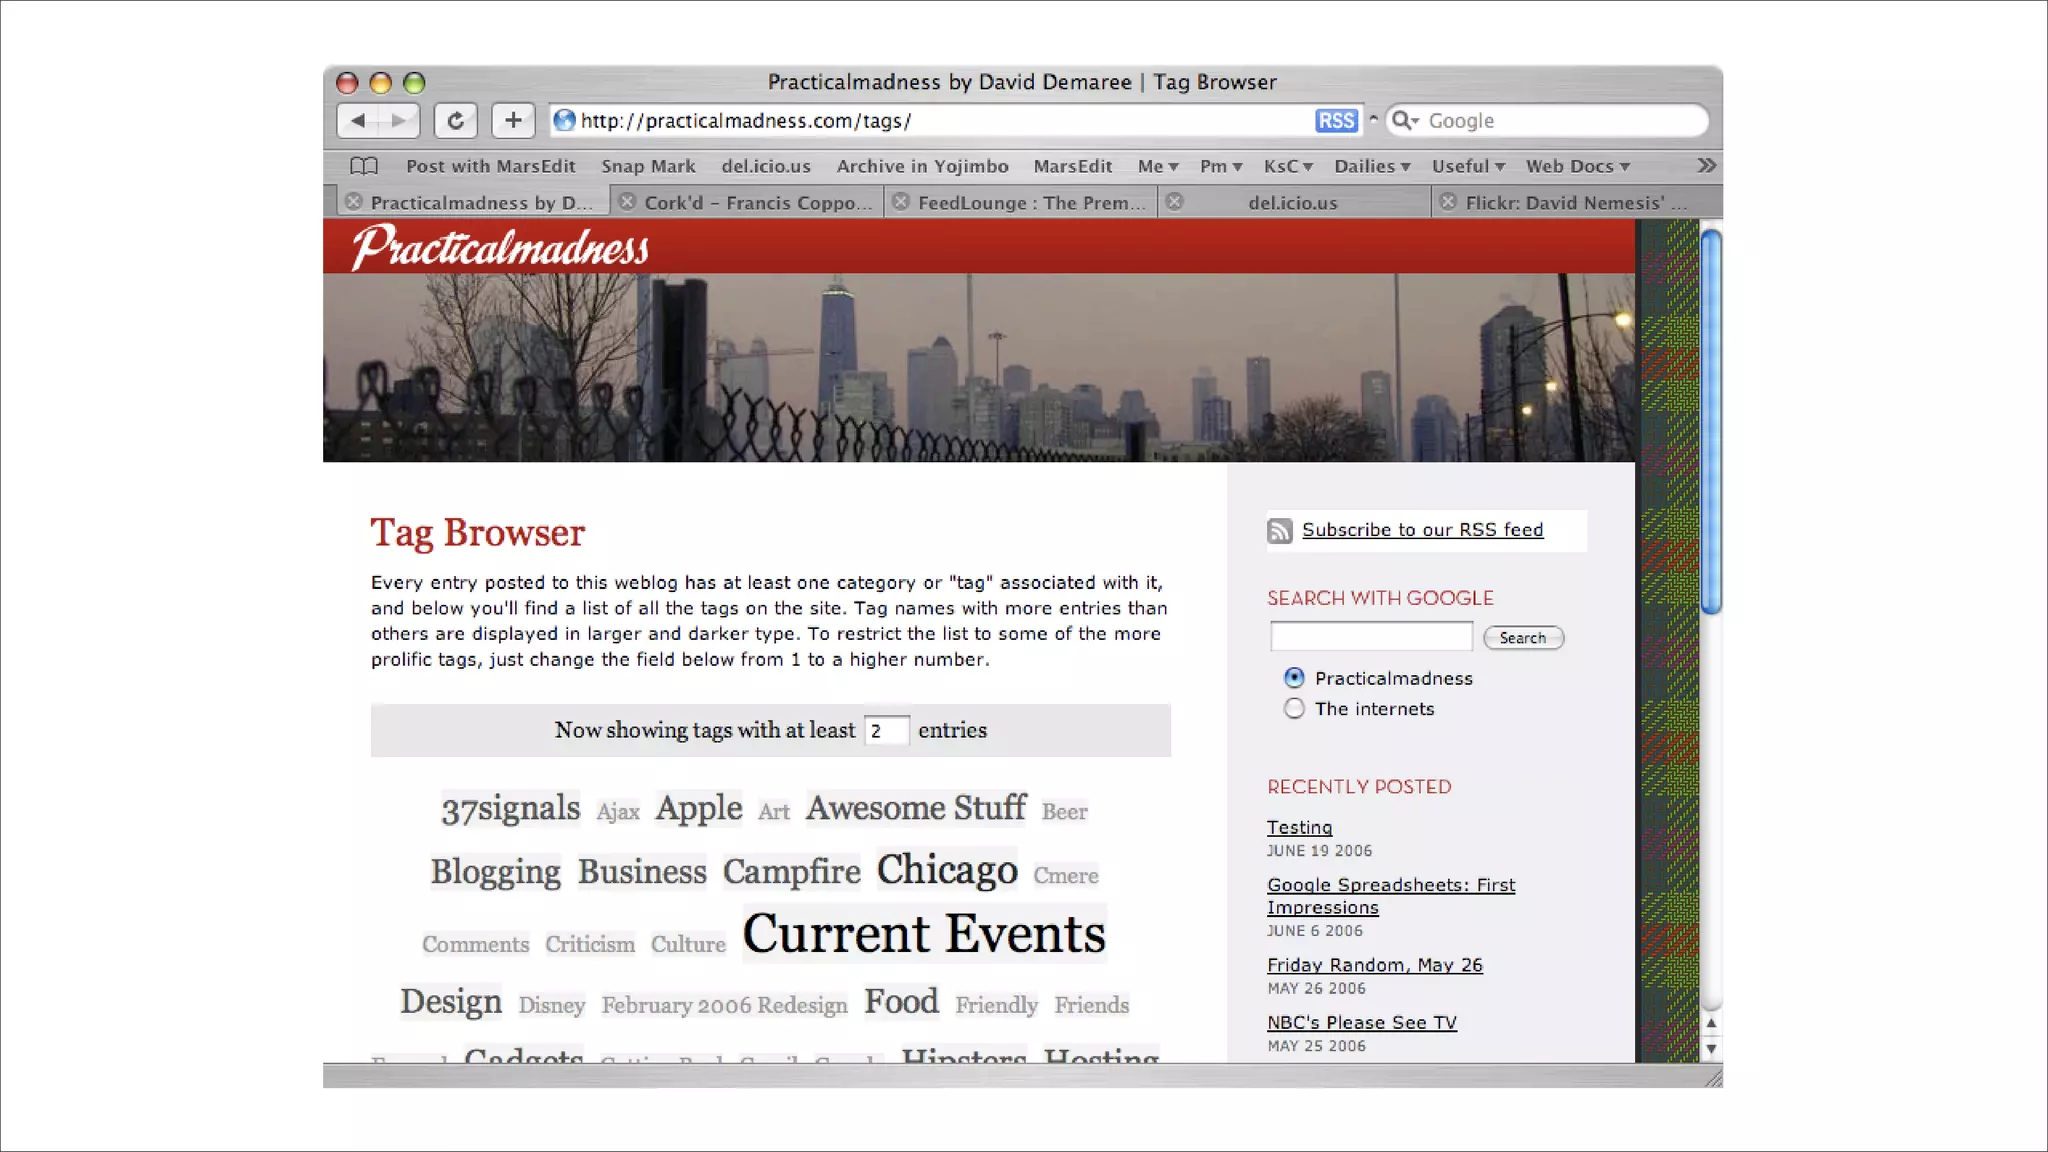Close the del.icio.us tab
This screenshot has width=2048, height=1152.
coord(1175,202)
